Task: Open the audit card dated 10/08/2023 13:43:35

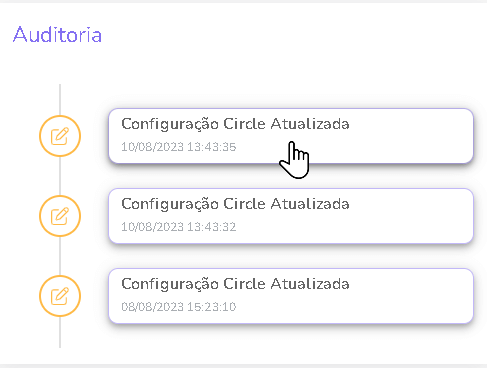Action: coord(291,136)
